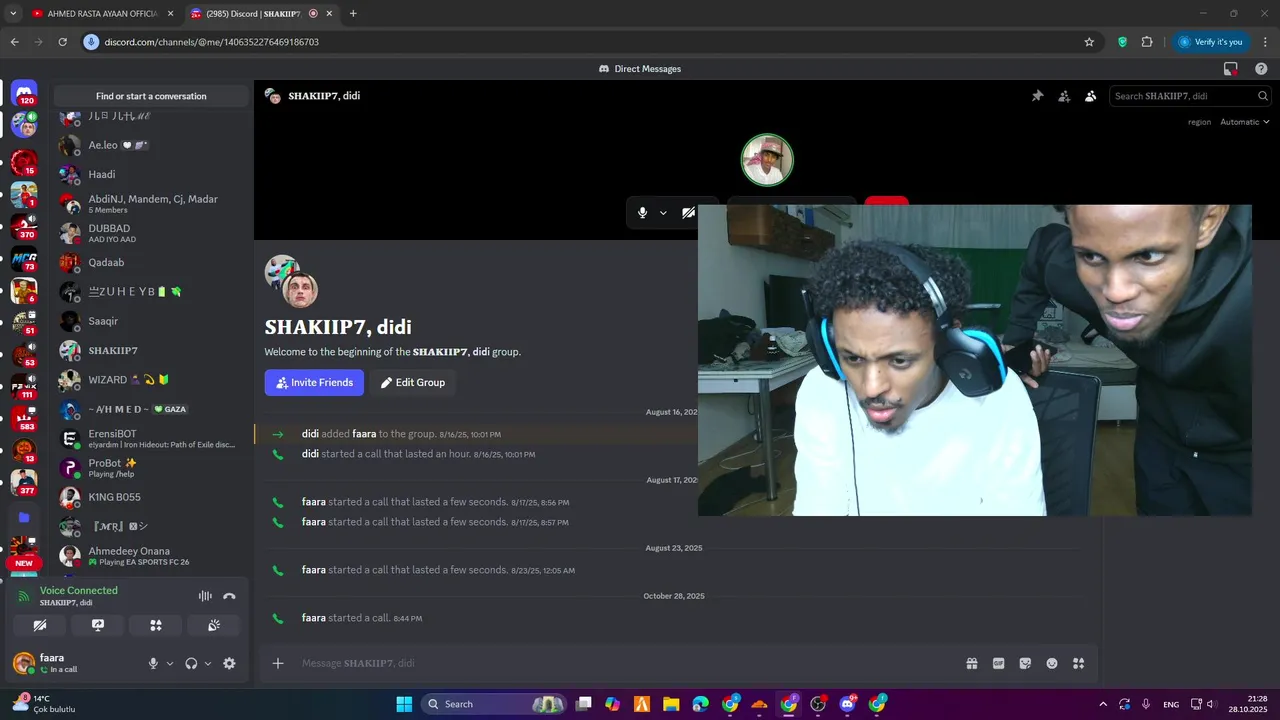Screen dimensions: 1280x720
Task: Open attachment plus button in message box
Action: coord(278,663)
